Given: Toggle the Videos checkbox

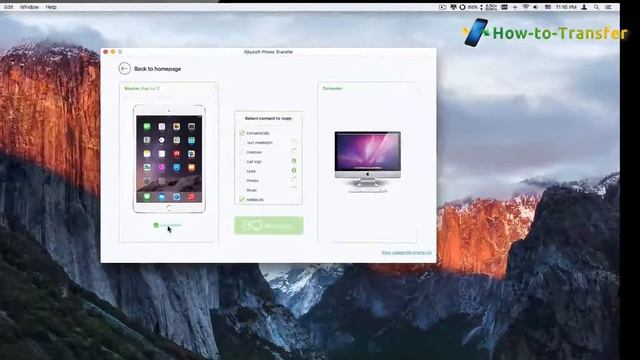Looking at the screenshot, I should click(242, 200).
